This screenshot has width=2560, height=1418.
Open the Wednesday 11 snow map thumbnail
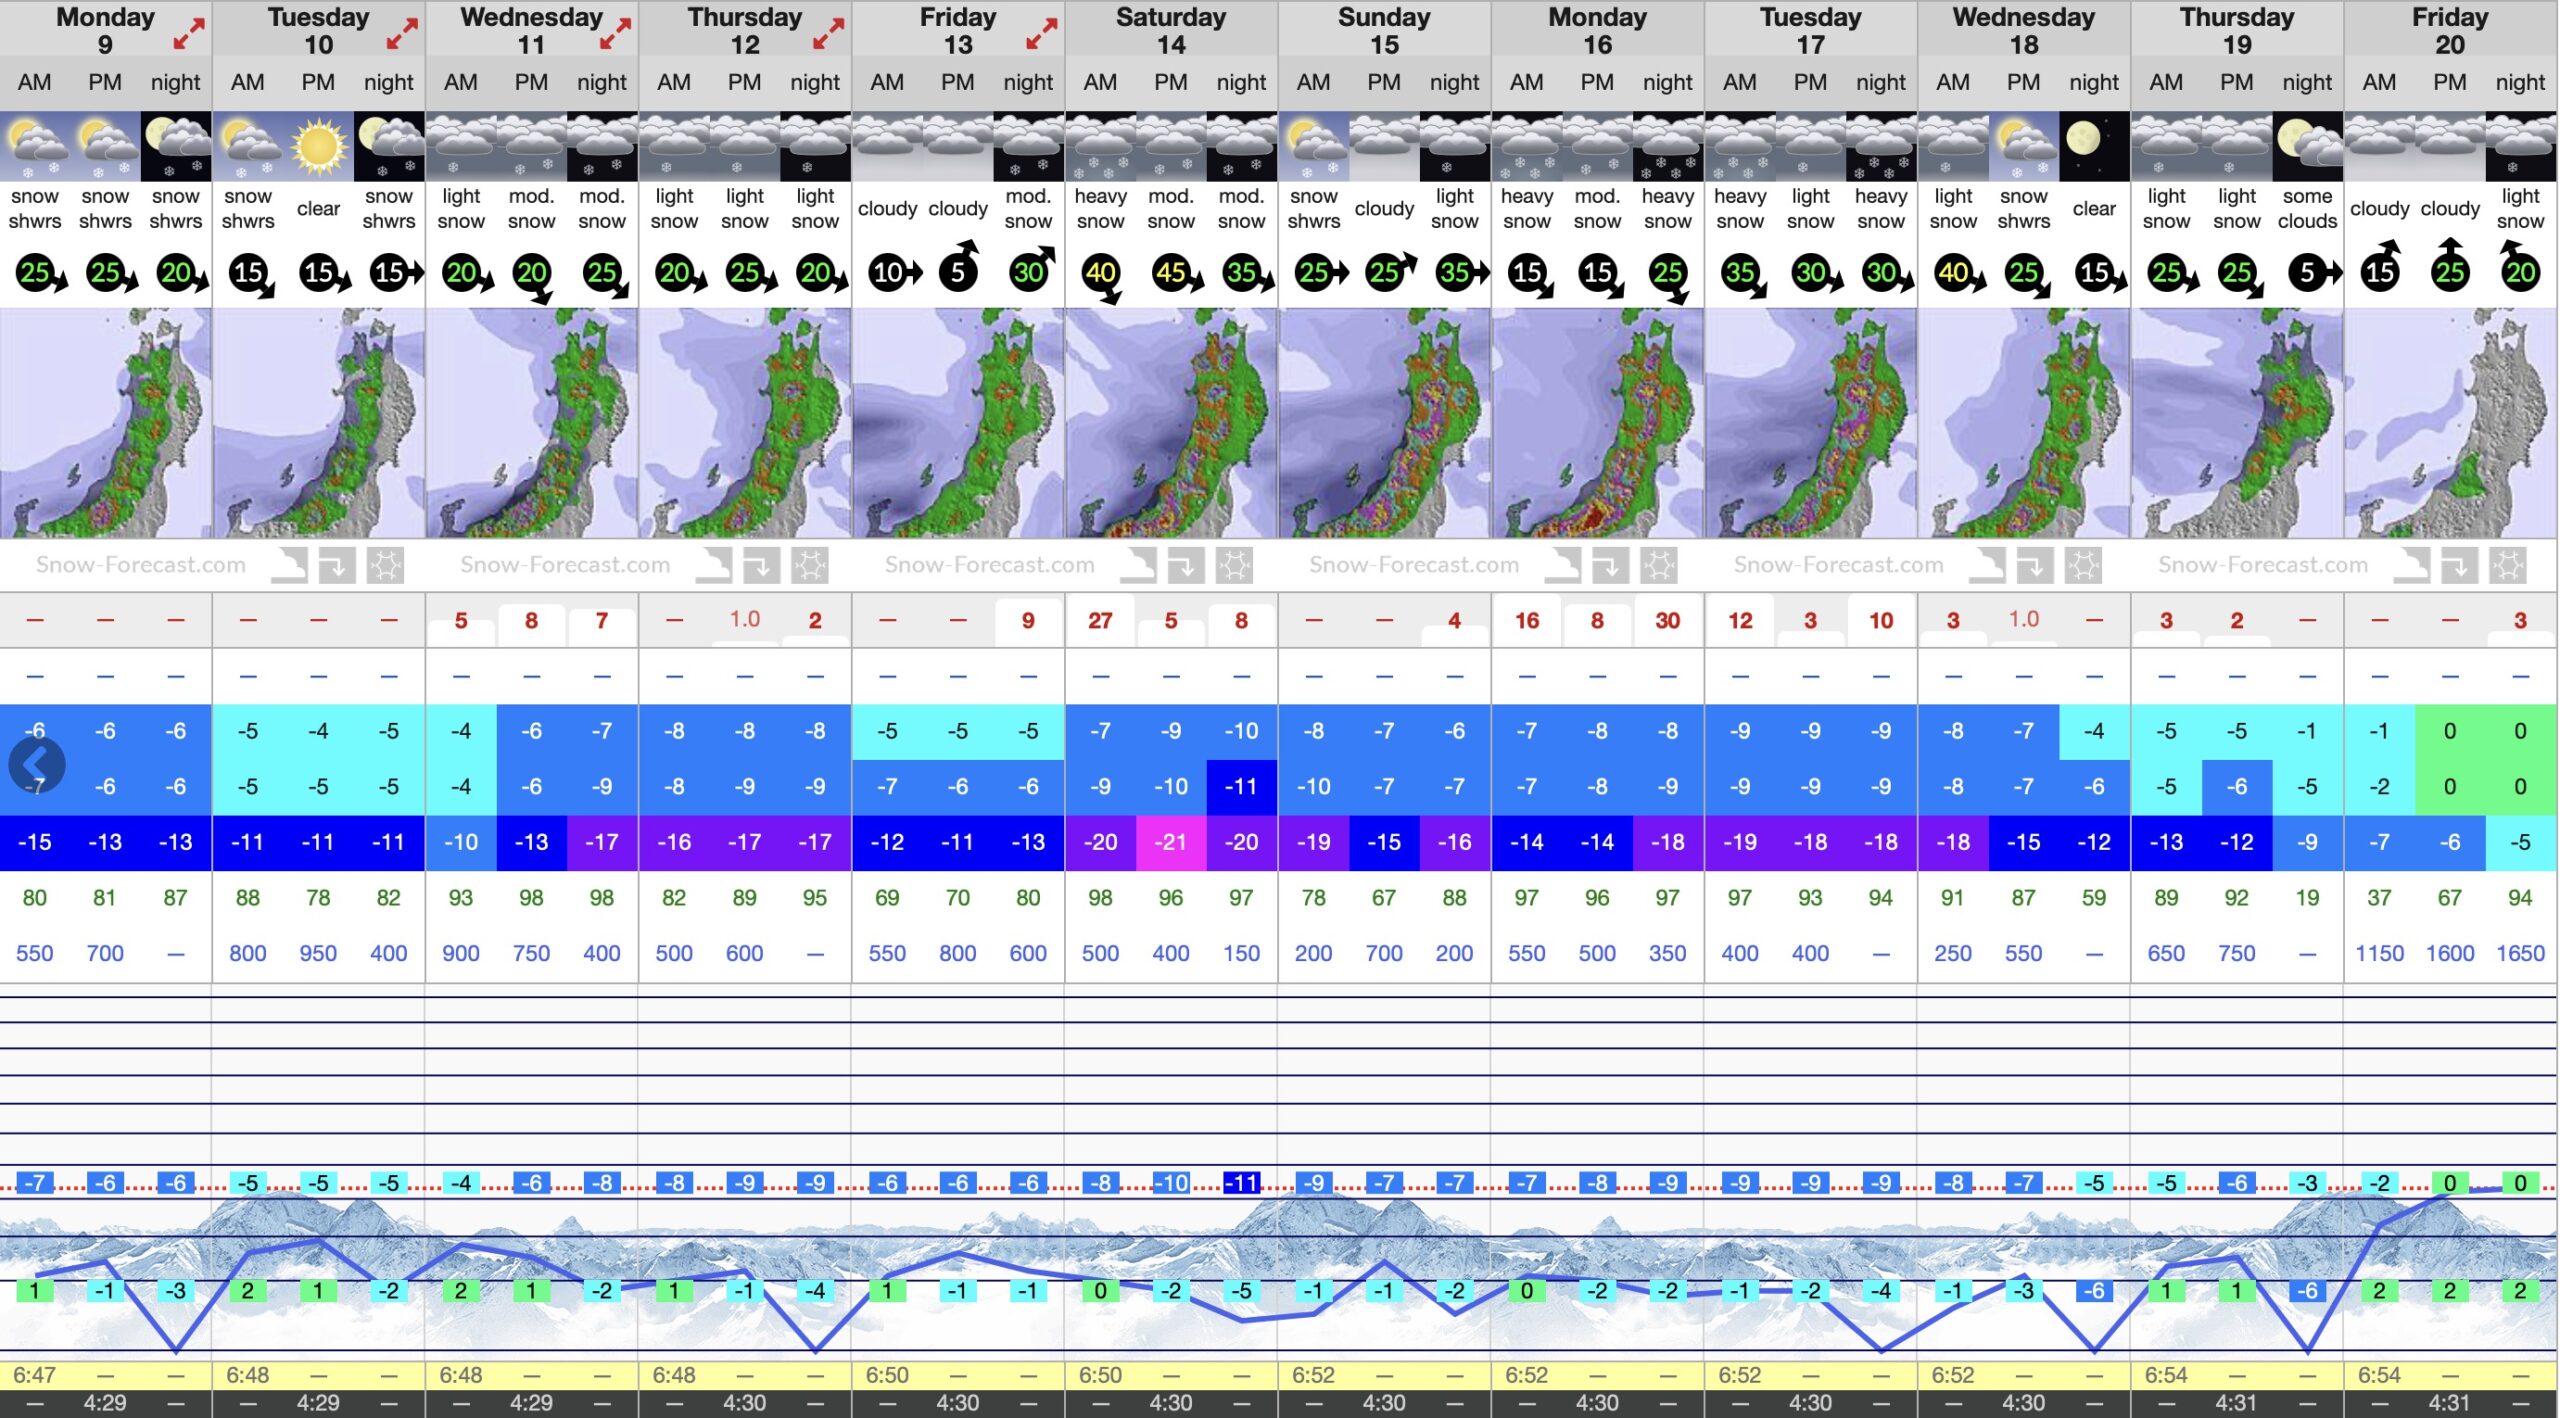(x=532, y=422)
